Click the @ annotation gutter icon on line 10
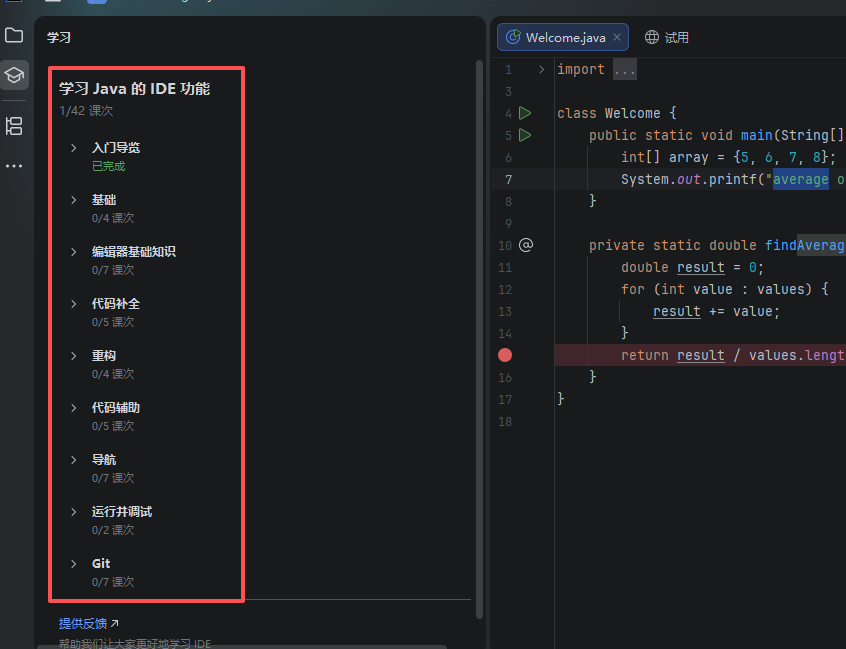This screenshot has height=649, width=846. pyautogui.click(x=526, y=245)
